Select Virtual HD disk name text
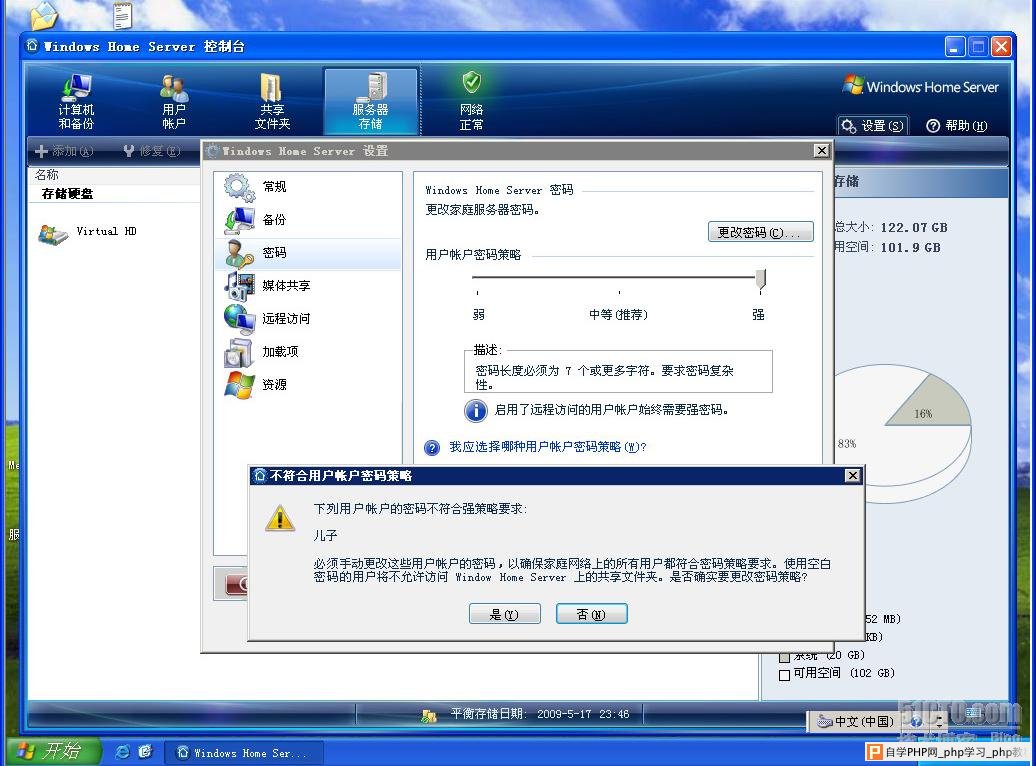 [106, 231]
